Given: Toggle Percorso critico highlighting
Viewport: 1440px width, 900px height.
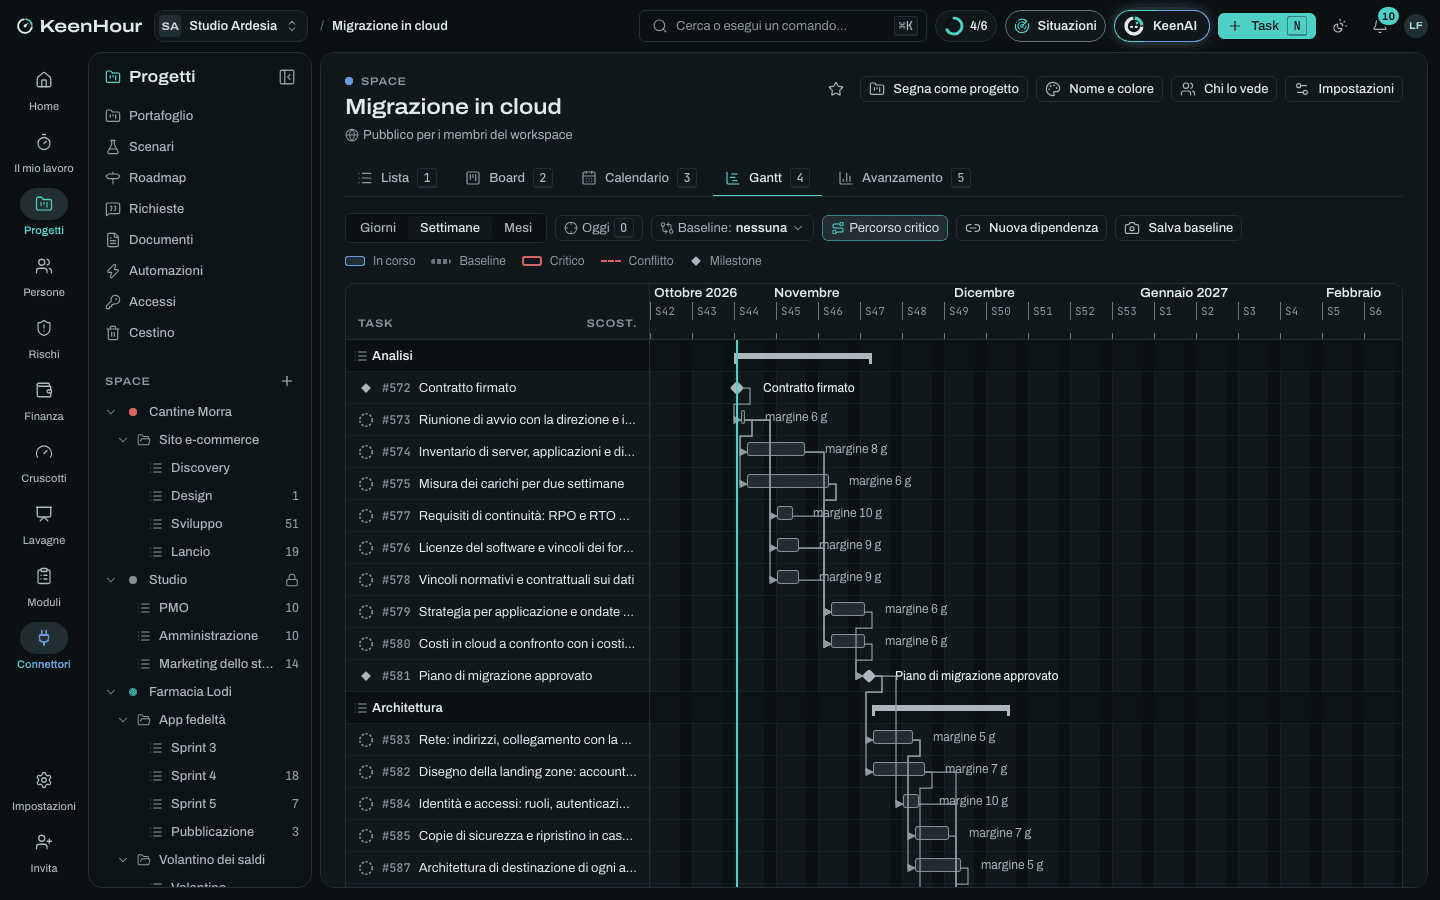Looking at the screenshot, I should (885, 228).
